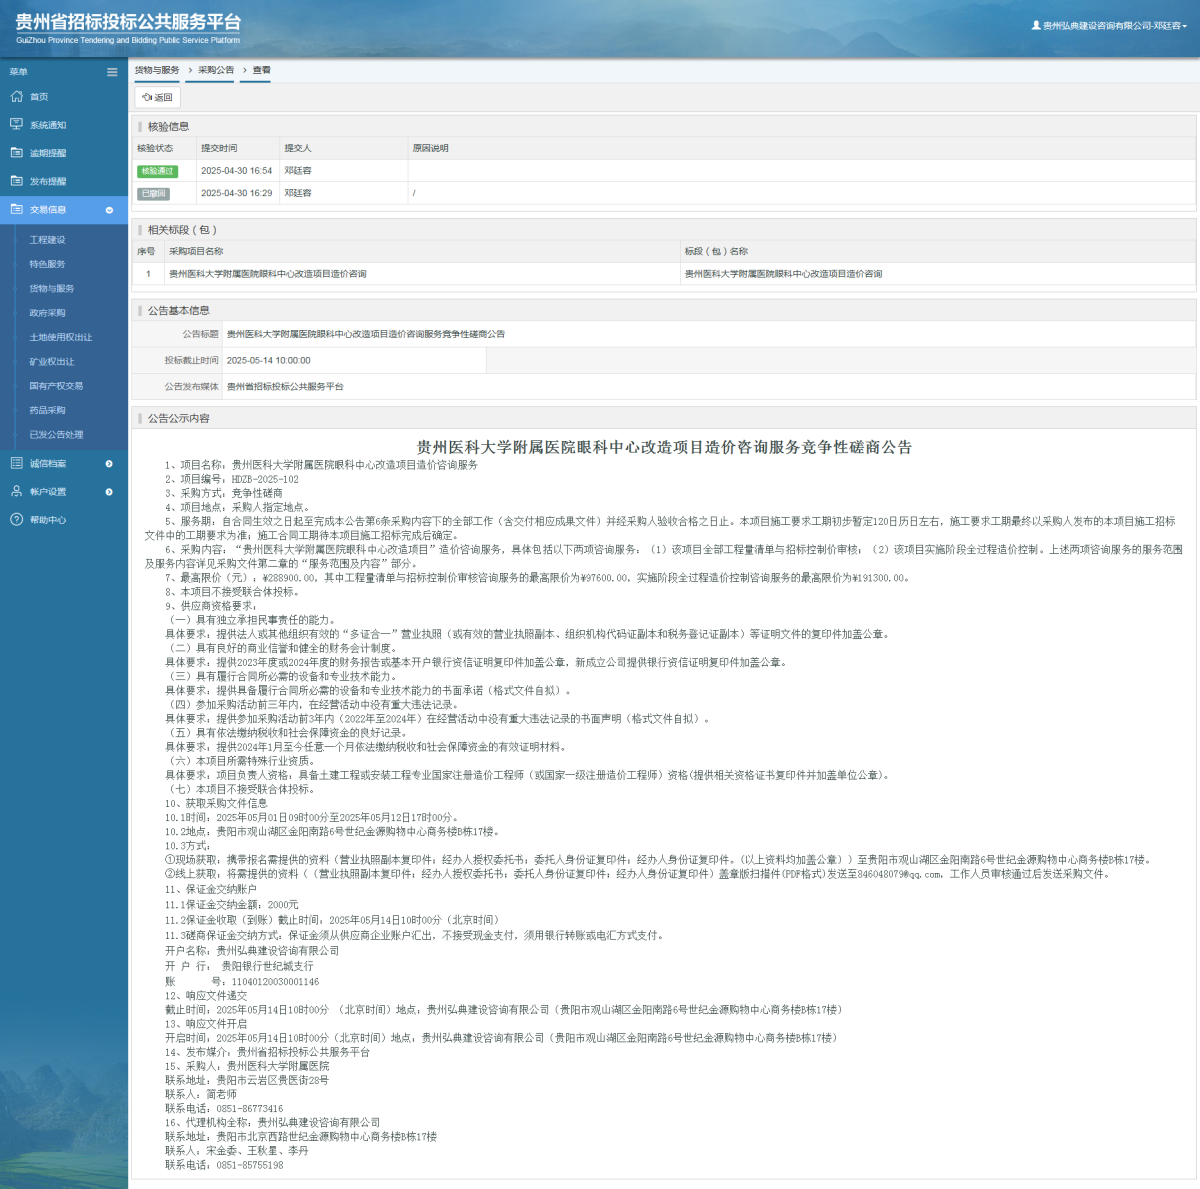1200x1189 pixels.
Task: Select 政府采购 in the sidebar
Action: pyautogui.click(x=47, y=313)
